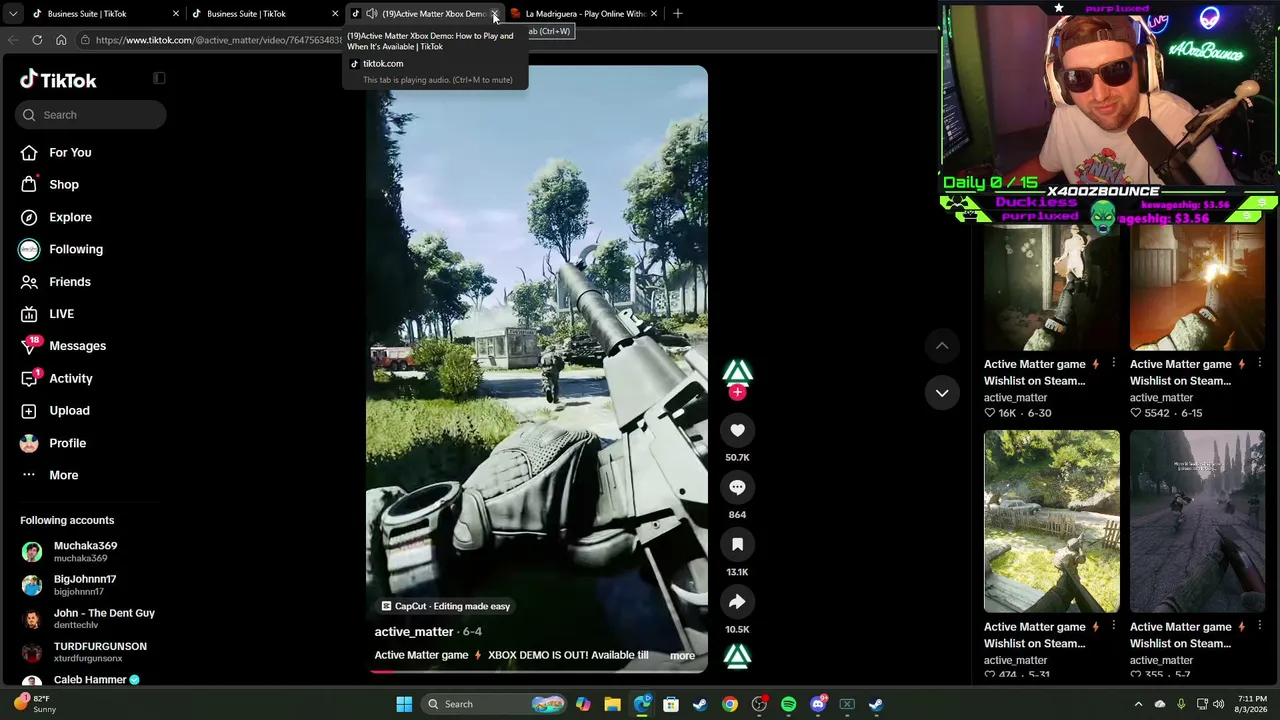Open Spotify from the taskbar
Viewport: 1280px width, 720px height.
[x=788, y=704]
